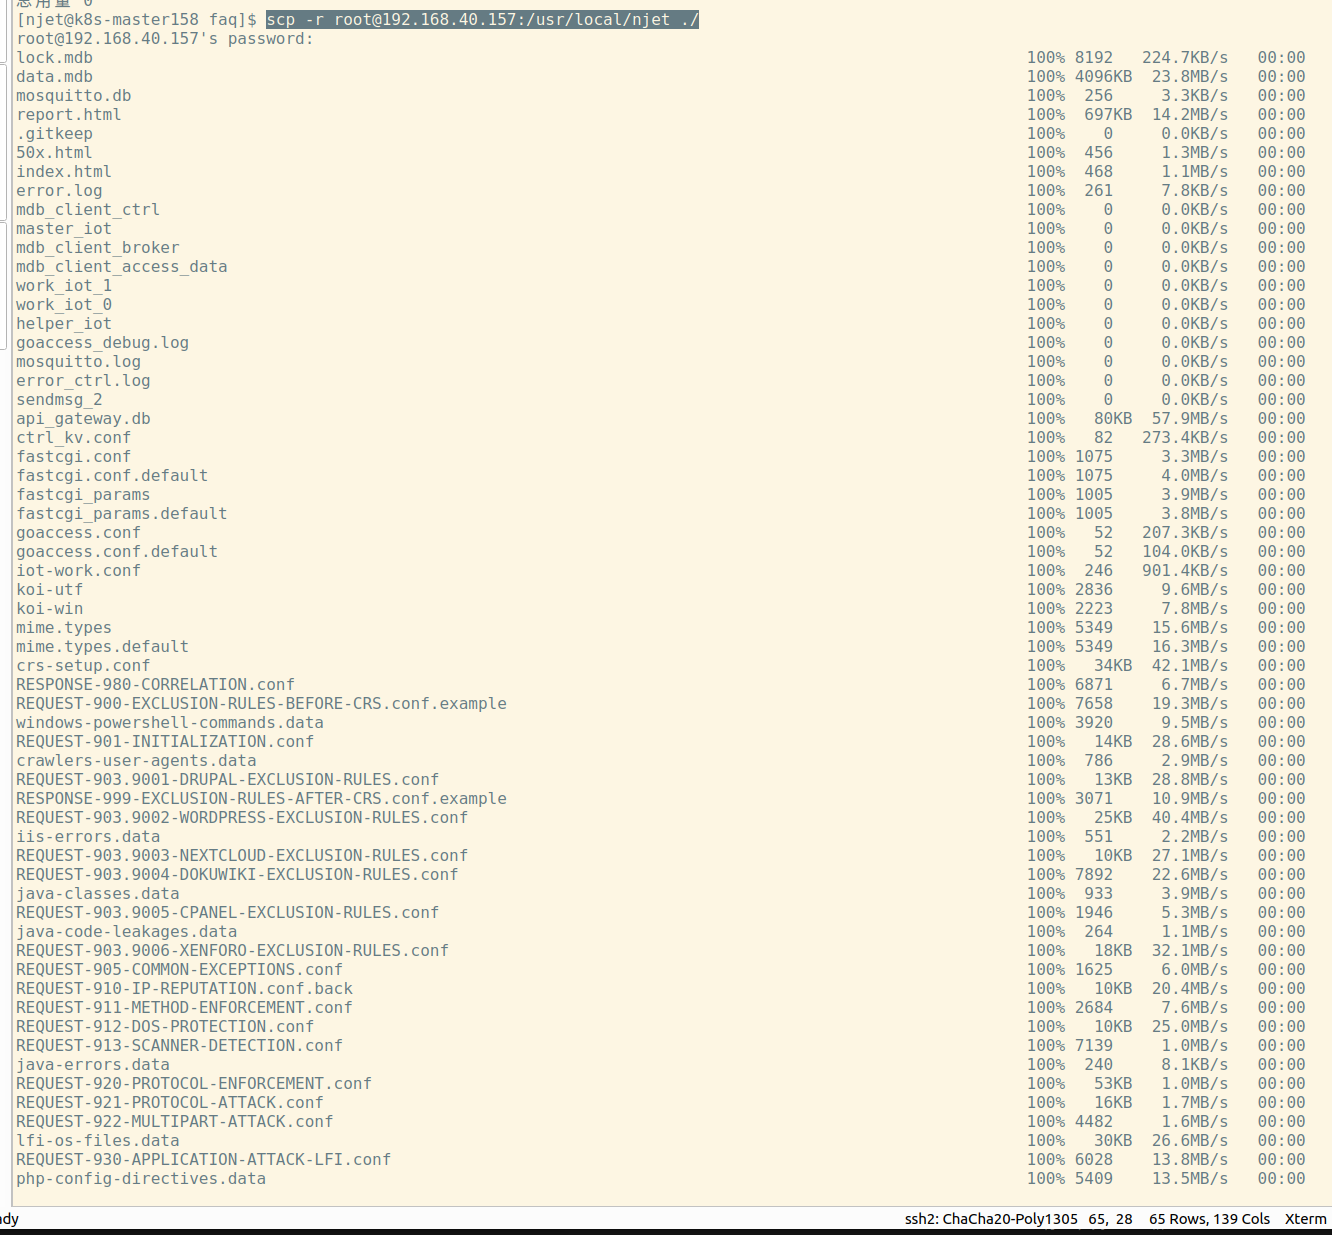This screenshot has height=1235, width=1332.
Task: Click the Xterm terminal type label
Action: click(1305, 1219)
